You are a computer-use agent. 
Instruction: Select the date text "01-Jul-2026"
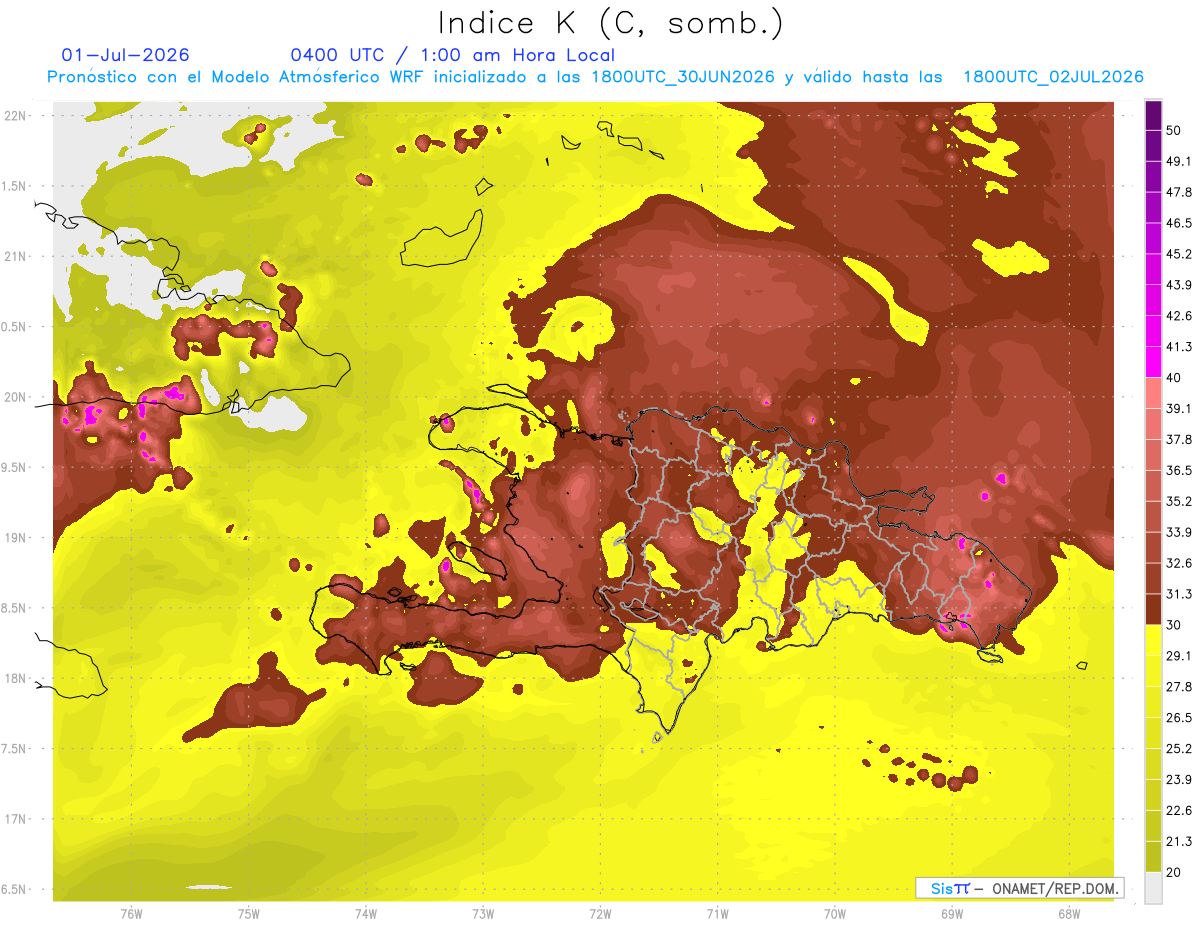(125, 55)
